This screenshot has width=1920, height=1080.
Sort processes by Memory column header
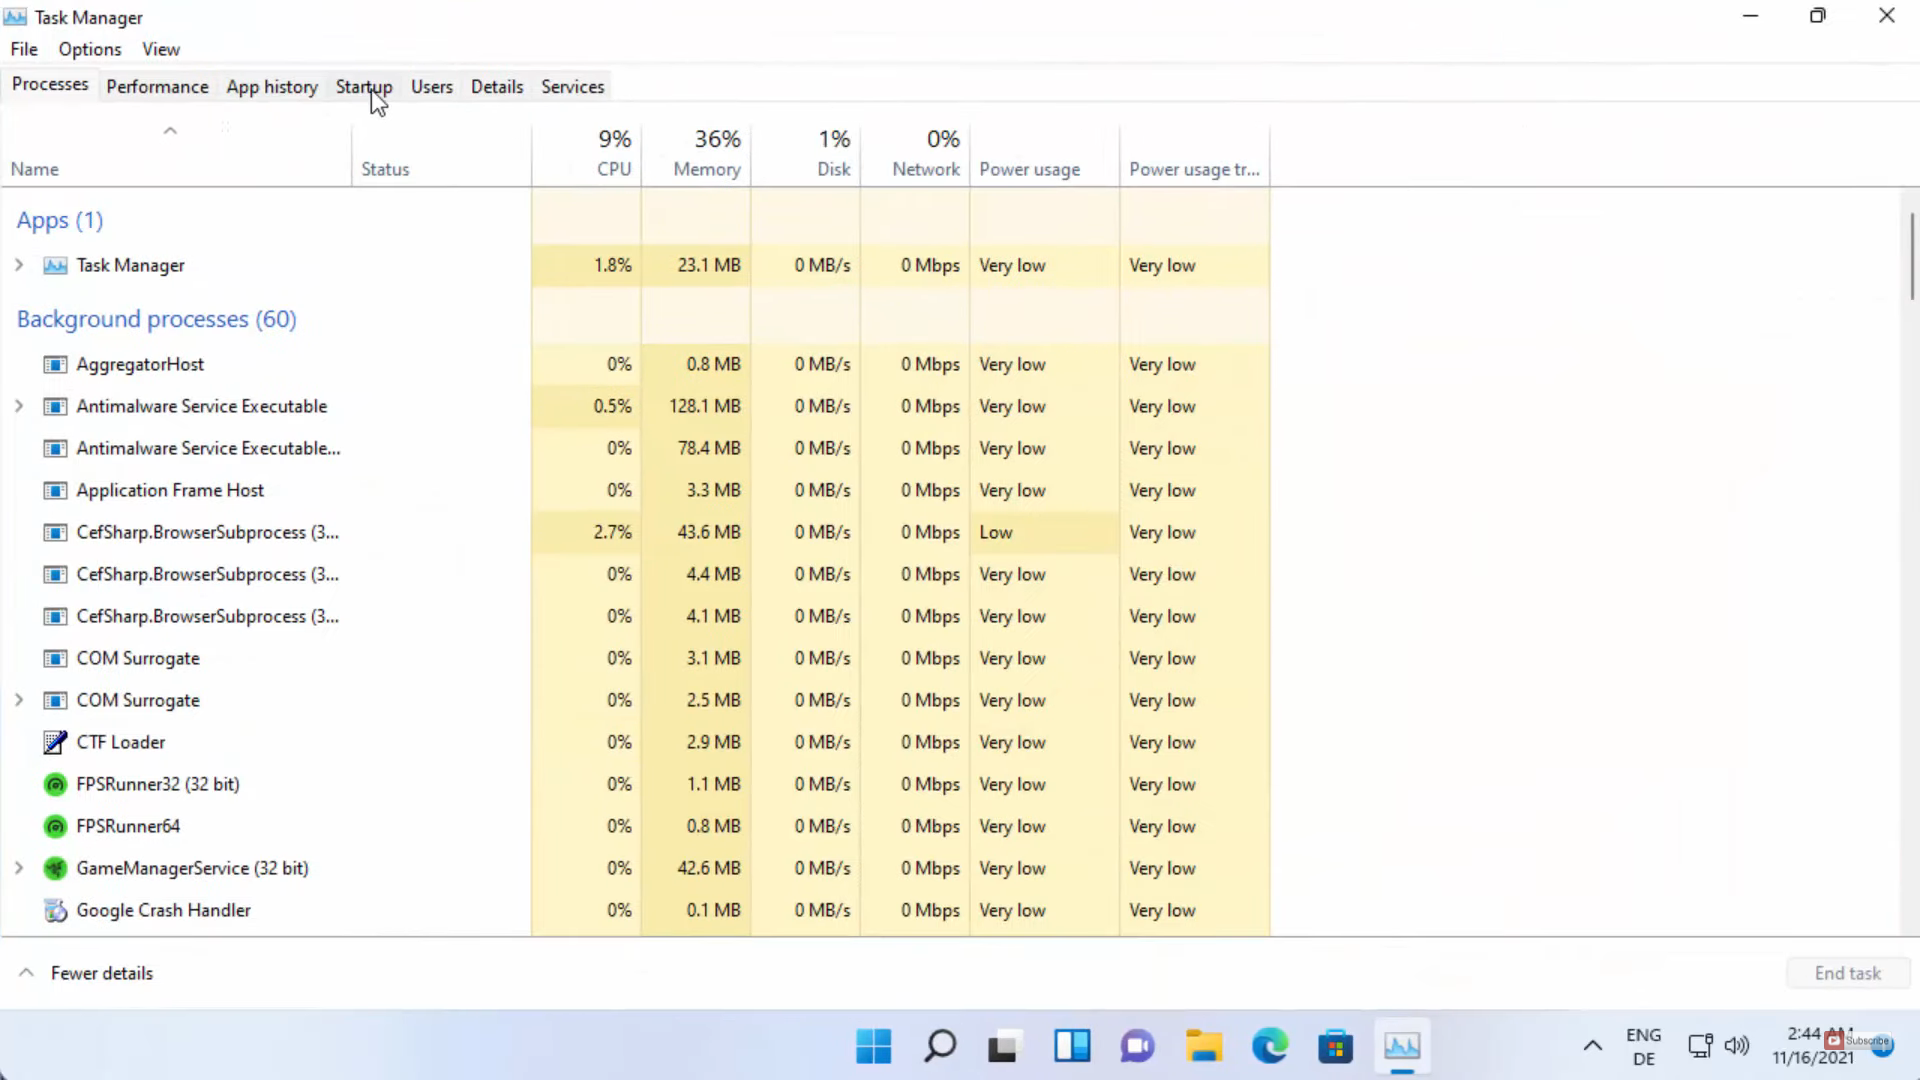click(706, 169)
